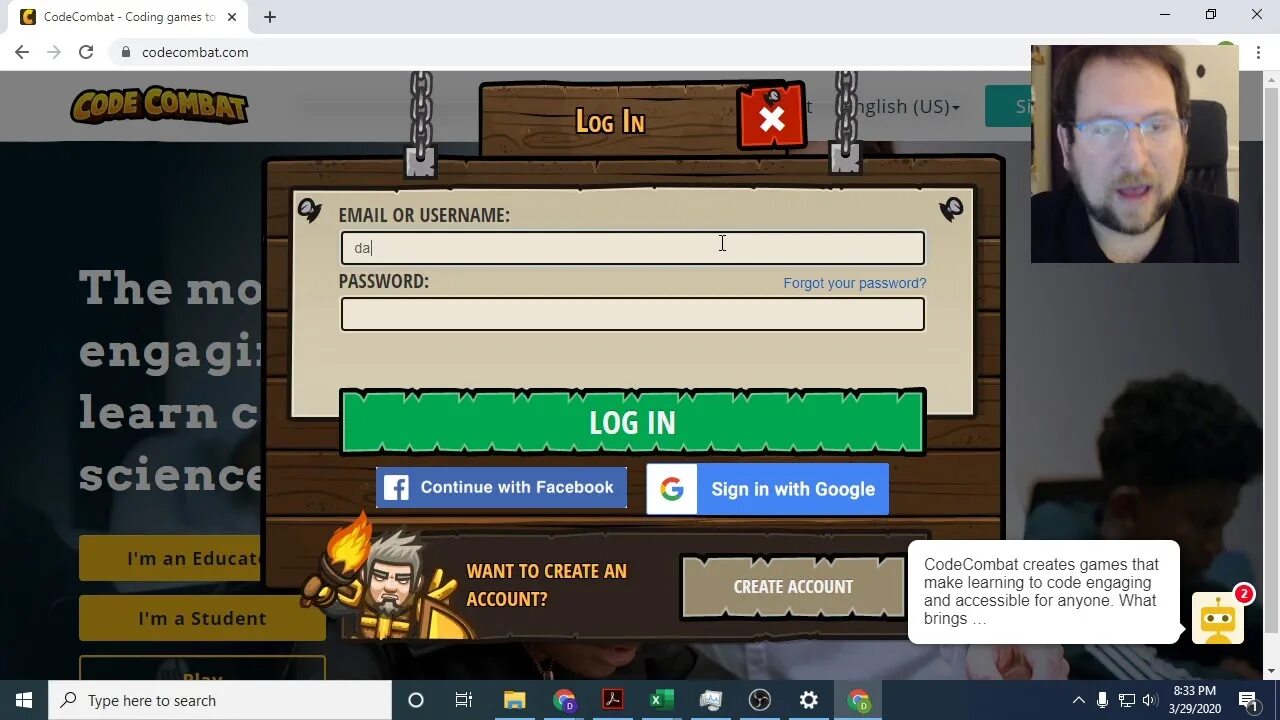This screenshot has width=1280, height=720.
Task: Click the network tray icon
Action: click(1126, 700)
